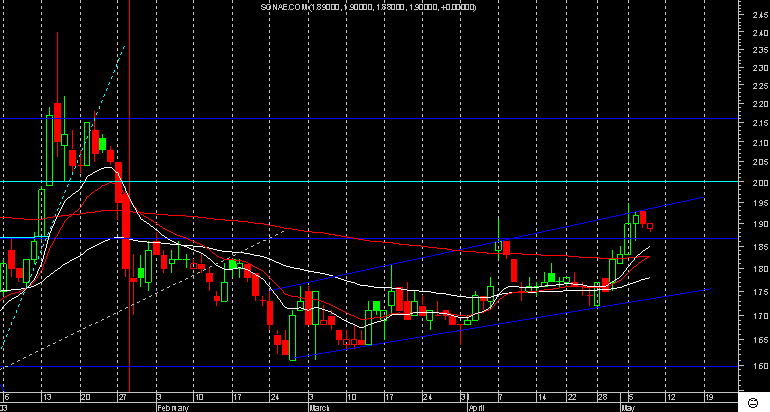Select the 2.40 price axis label
The image size is (770, 412).
(x=760, y=33)
